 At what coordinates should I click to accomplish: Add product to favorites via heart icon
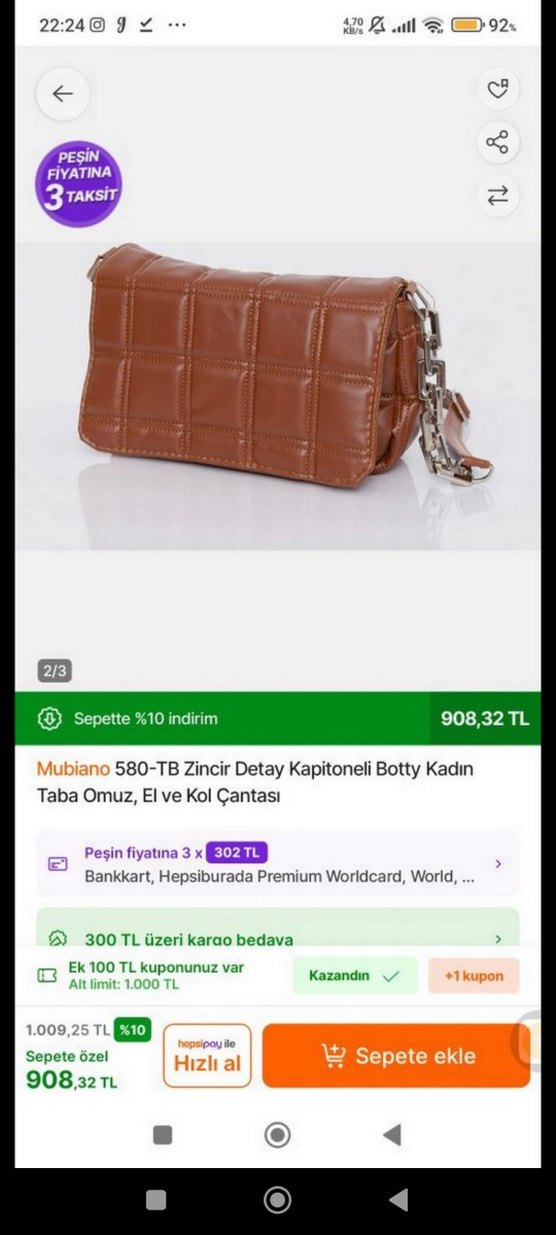497,90
